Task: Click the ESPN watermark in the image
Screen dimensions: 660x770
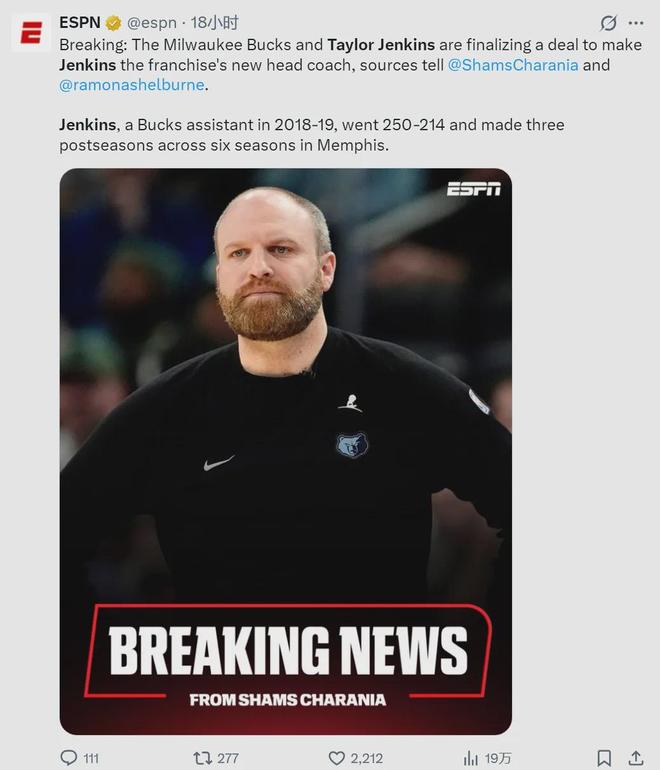Action: click(x=474, y=189)
